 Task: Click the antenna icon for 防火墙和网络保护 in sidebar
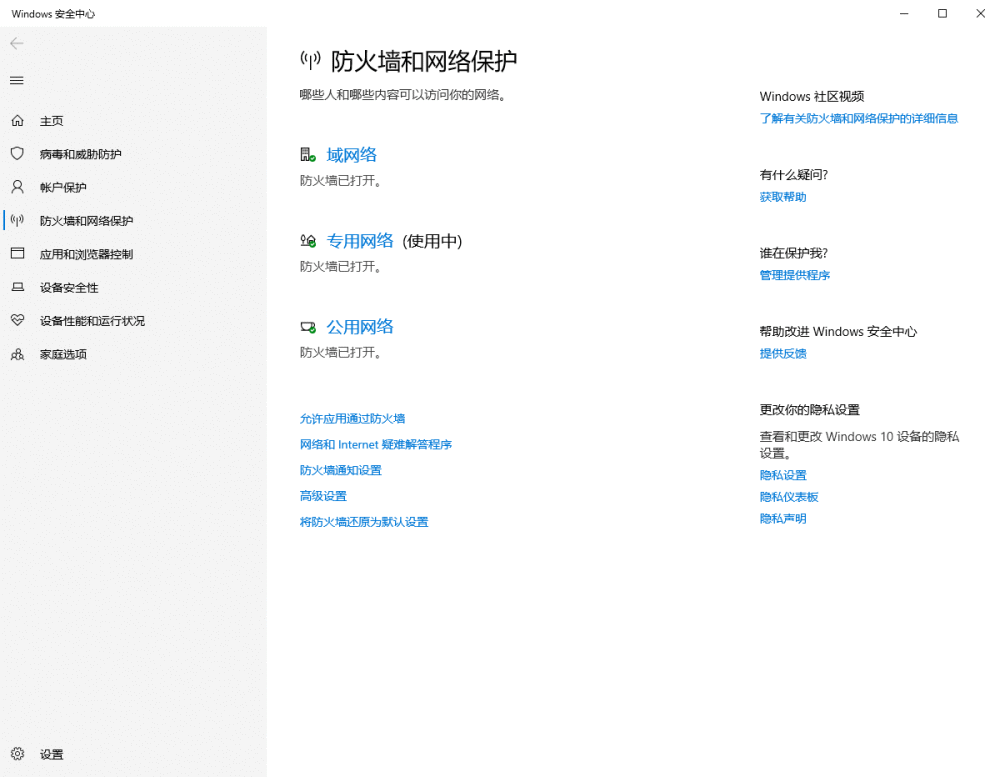[x=18, y=220]
